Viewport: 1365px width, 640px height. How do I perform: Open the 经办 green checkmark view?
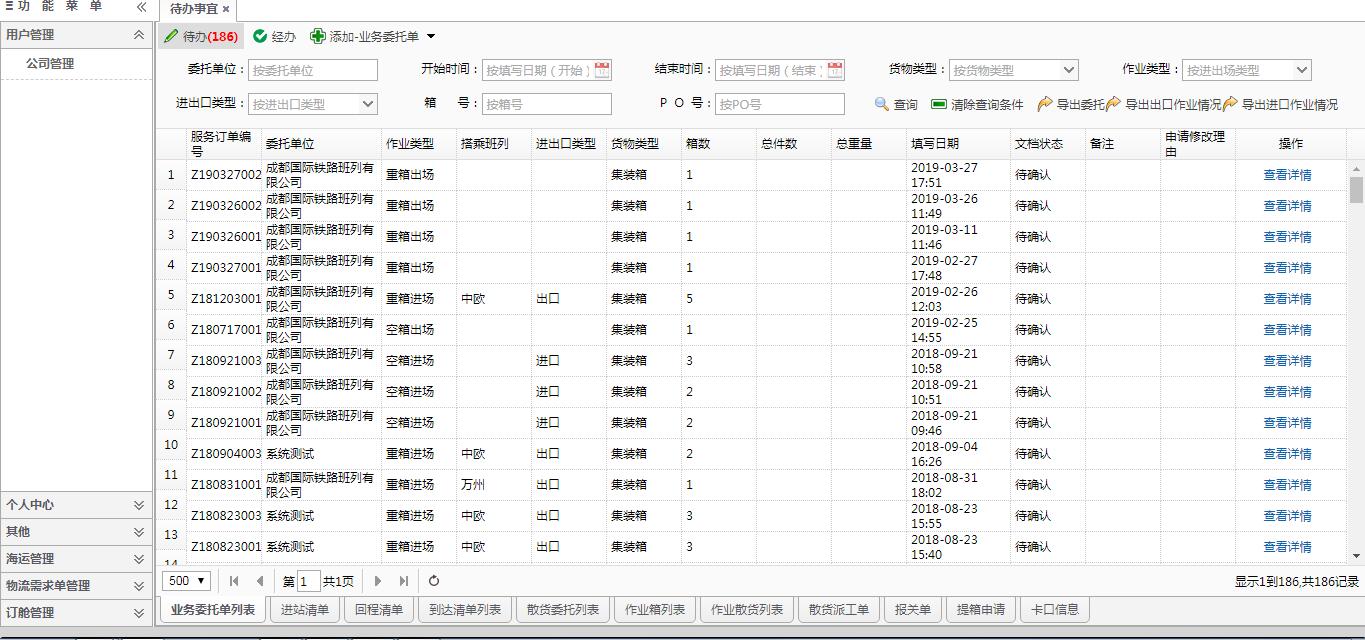coord(261,37)
